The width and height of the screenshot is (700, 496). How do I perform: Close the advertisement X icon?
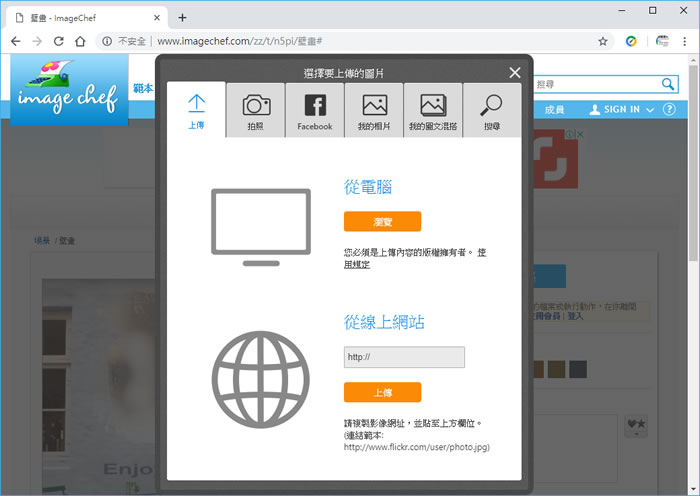click(x=579, y=134)
